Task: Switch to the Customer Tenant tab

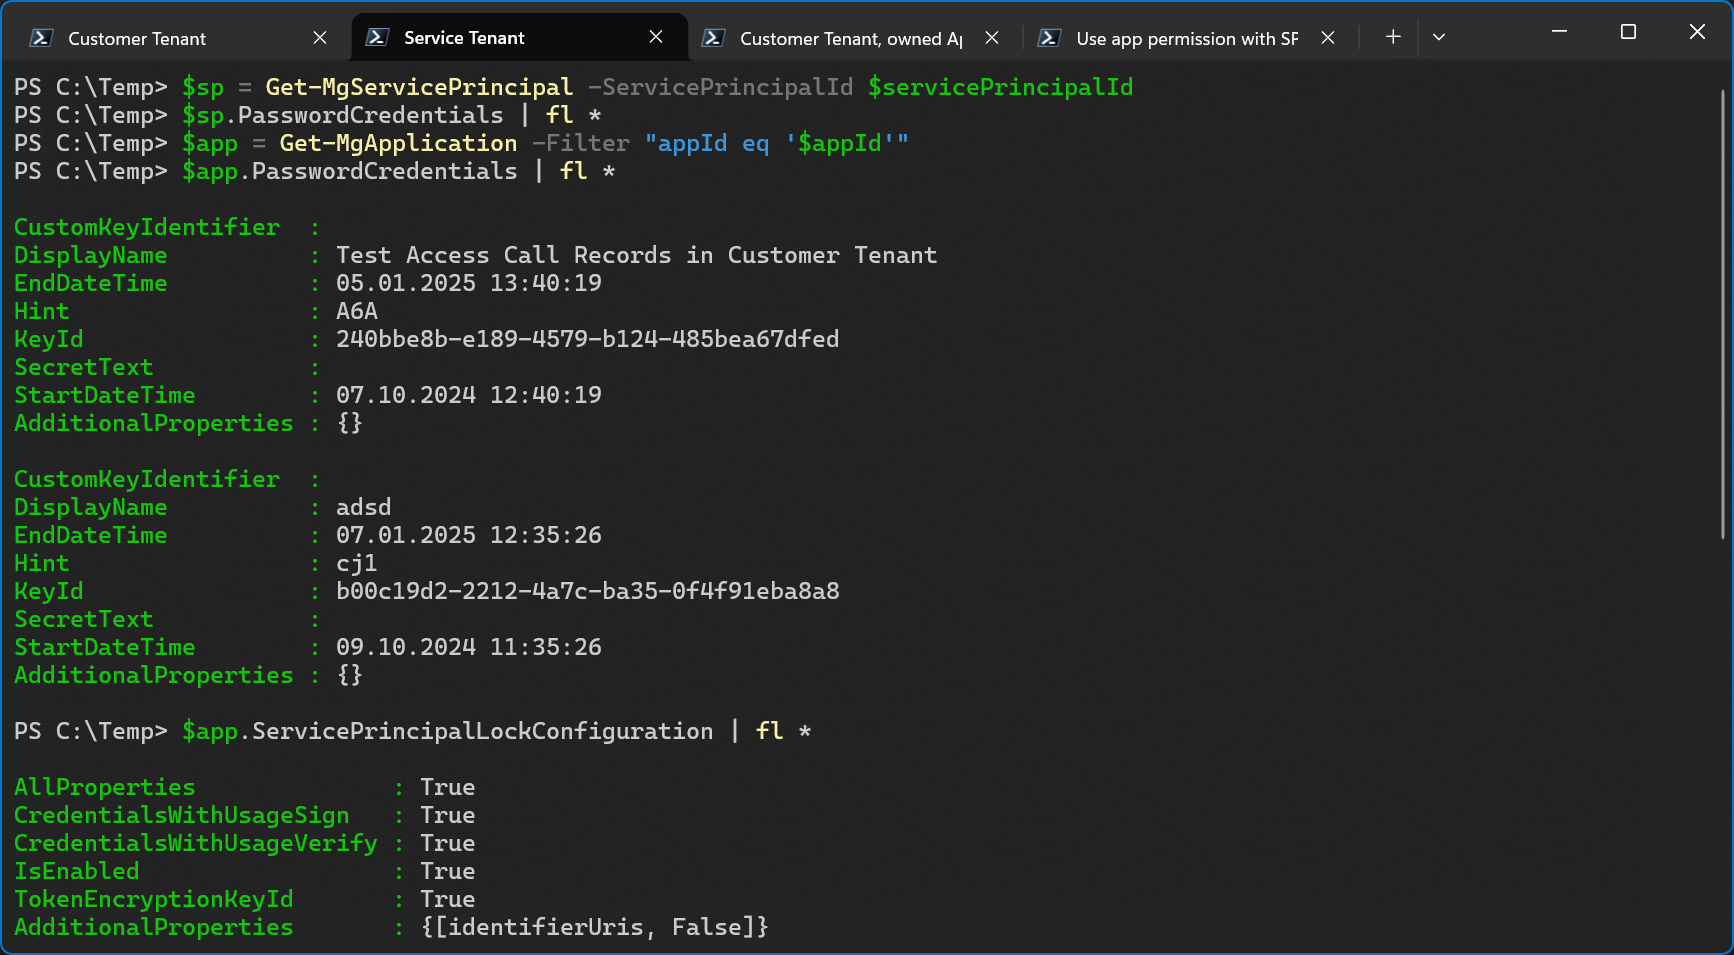Action: (x=135, y=38)
